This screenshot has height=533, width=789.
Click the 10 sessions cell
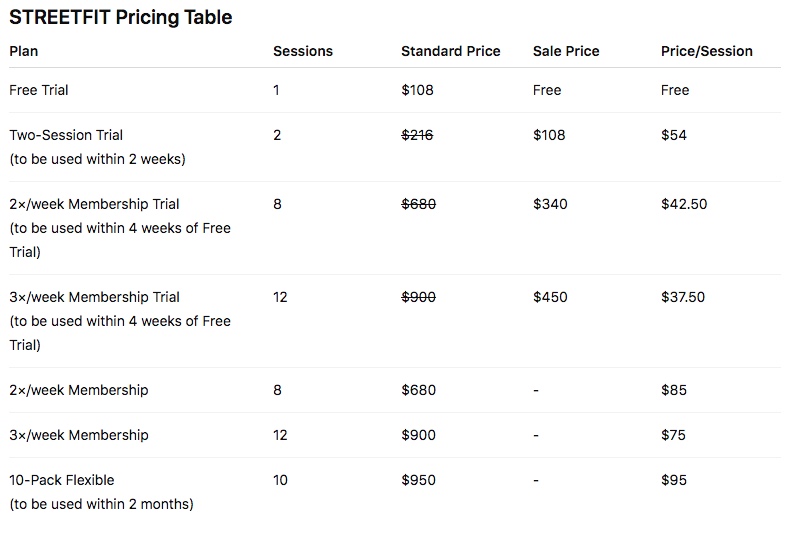280,480
